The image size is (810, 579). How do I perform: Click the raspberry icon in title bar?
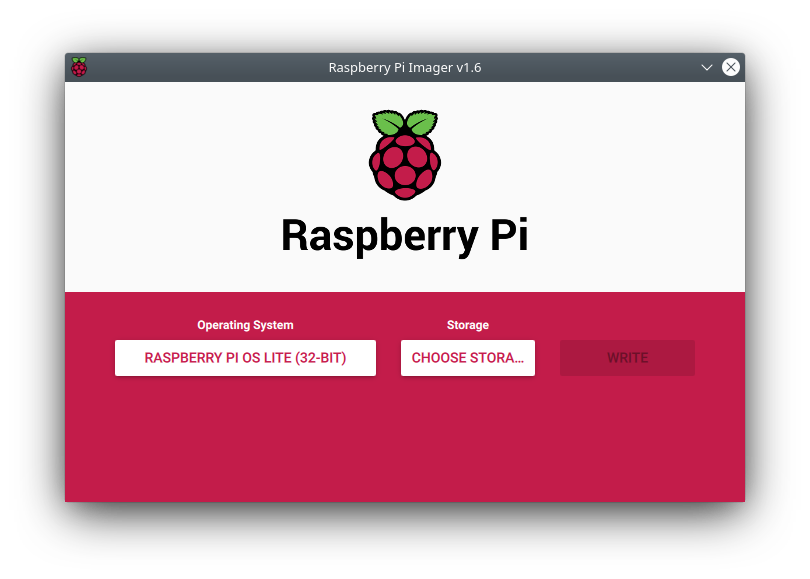click(x=79, y=67)
